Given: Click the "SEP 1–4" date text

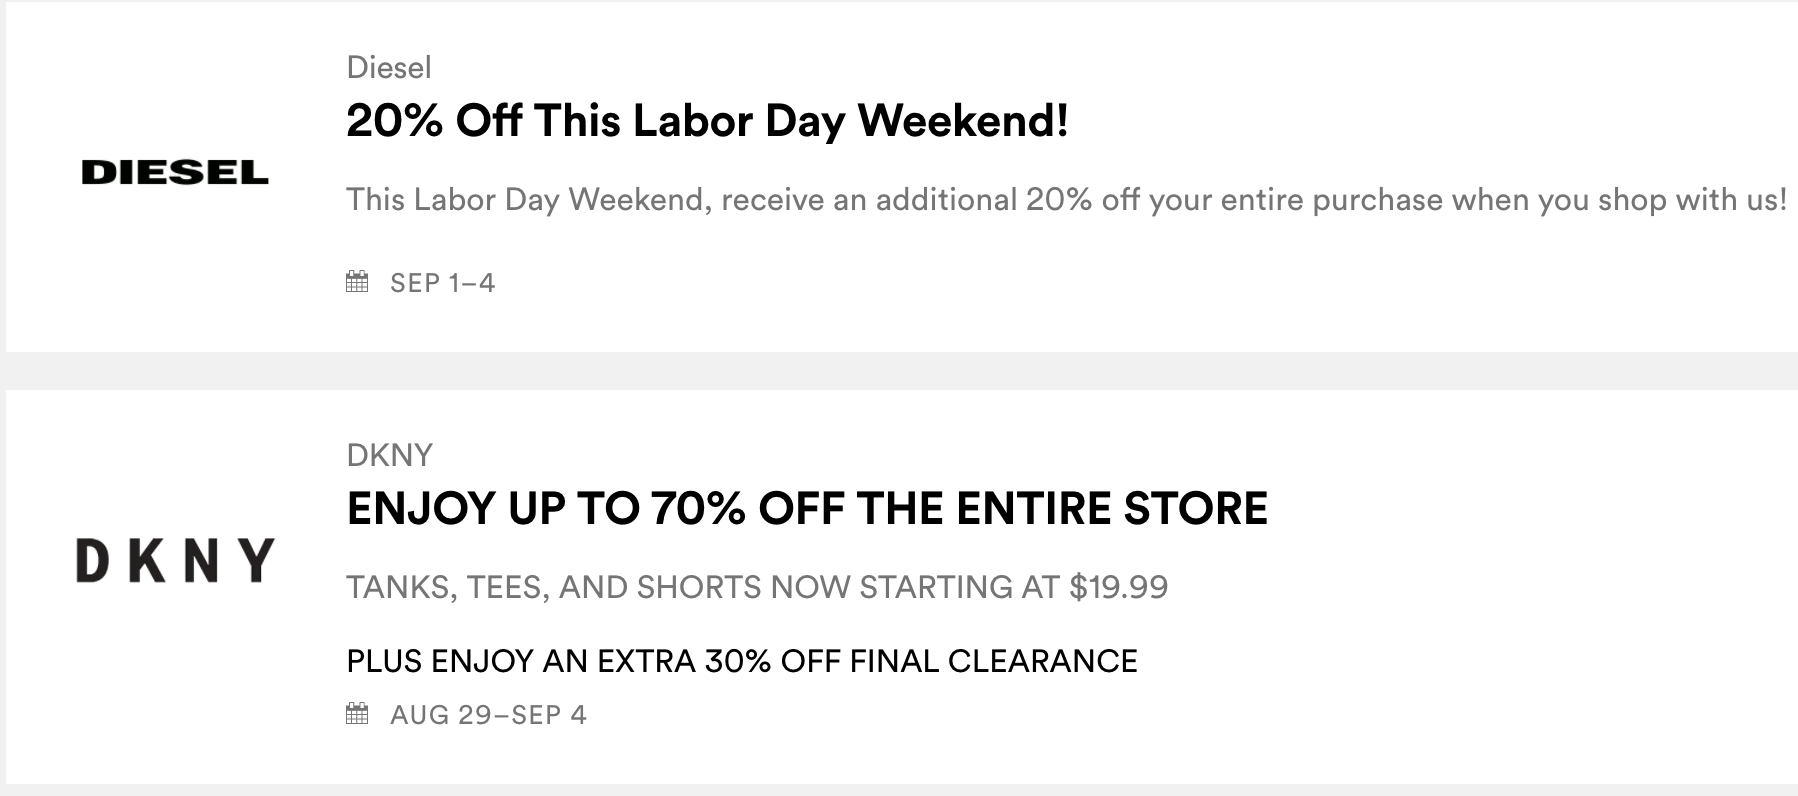Looking at the screenshot, I should pos(442,283).
